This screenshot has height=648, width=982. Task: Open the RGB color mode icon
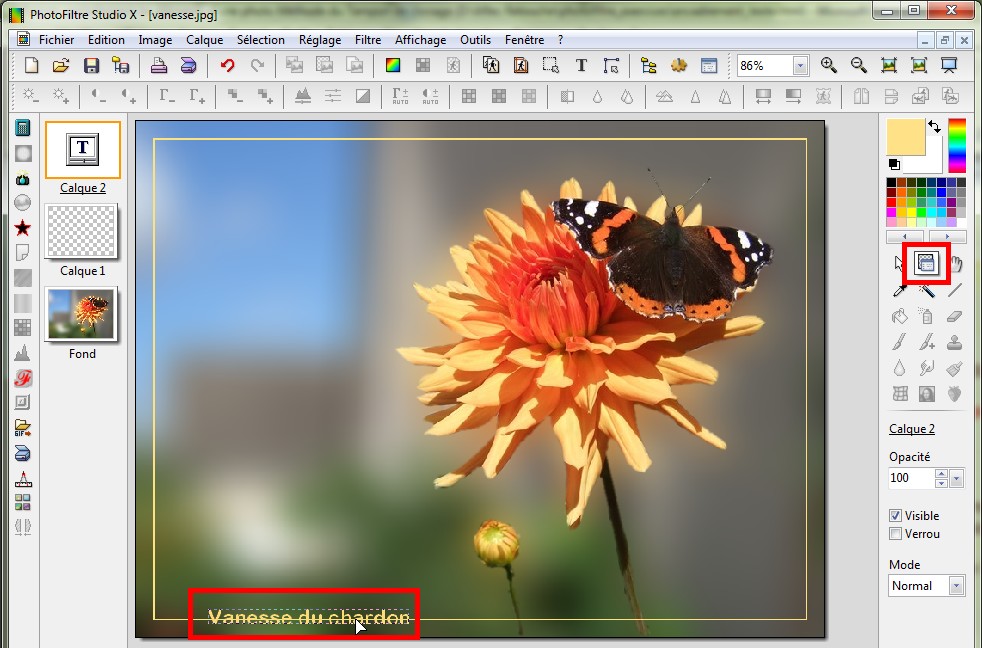[393, 65]
